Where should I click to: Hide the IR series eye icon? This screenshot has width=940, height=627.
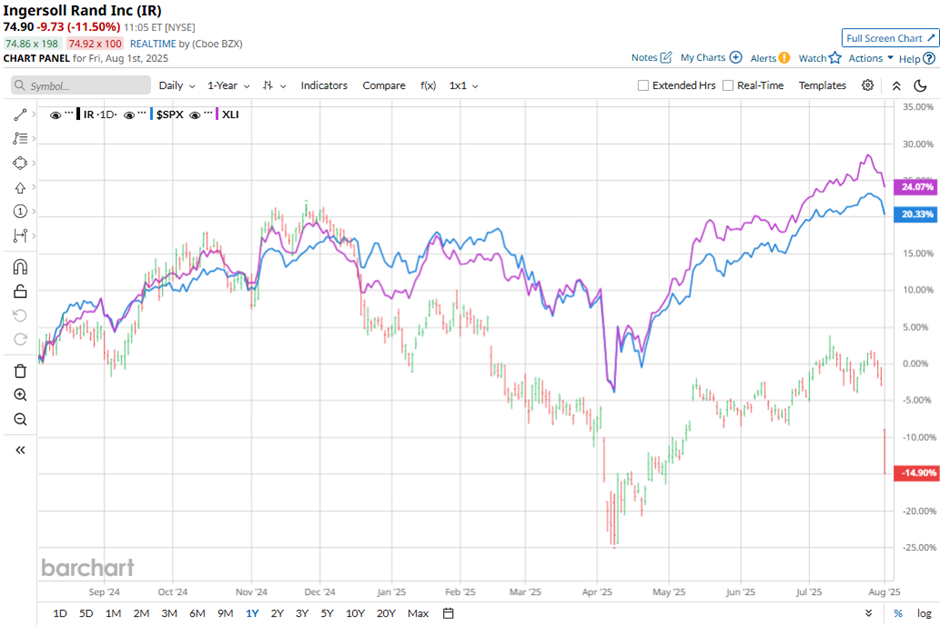(x=55, y=115)
